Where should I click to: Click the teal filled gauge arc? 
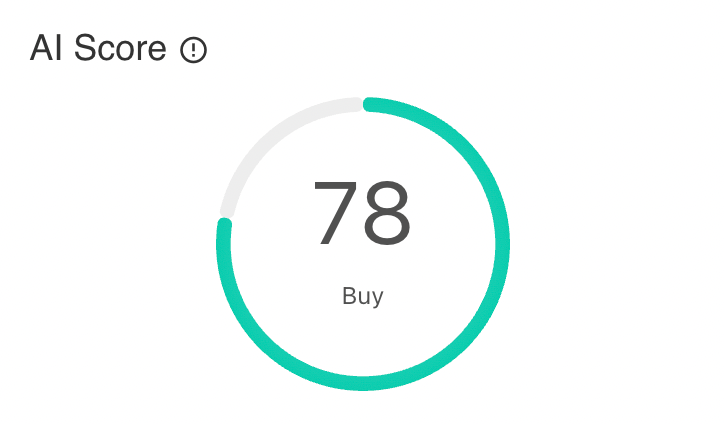tap(502, 244)
